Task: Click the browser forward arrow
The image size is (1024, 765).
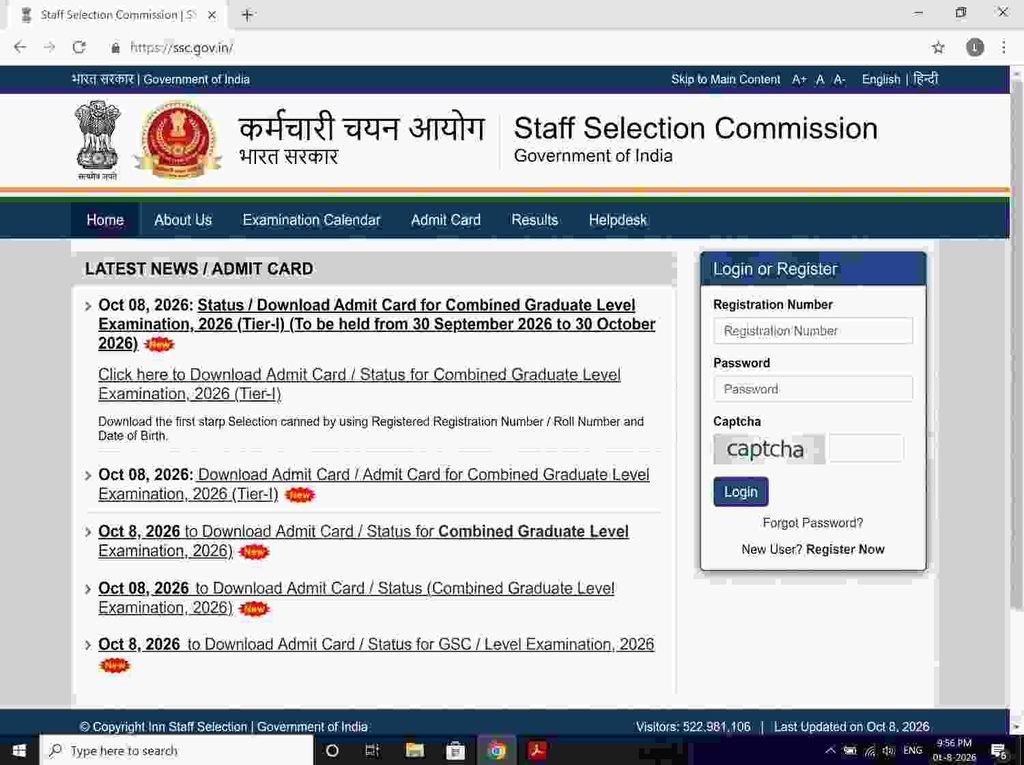Action: coord(50,47)
